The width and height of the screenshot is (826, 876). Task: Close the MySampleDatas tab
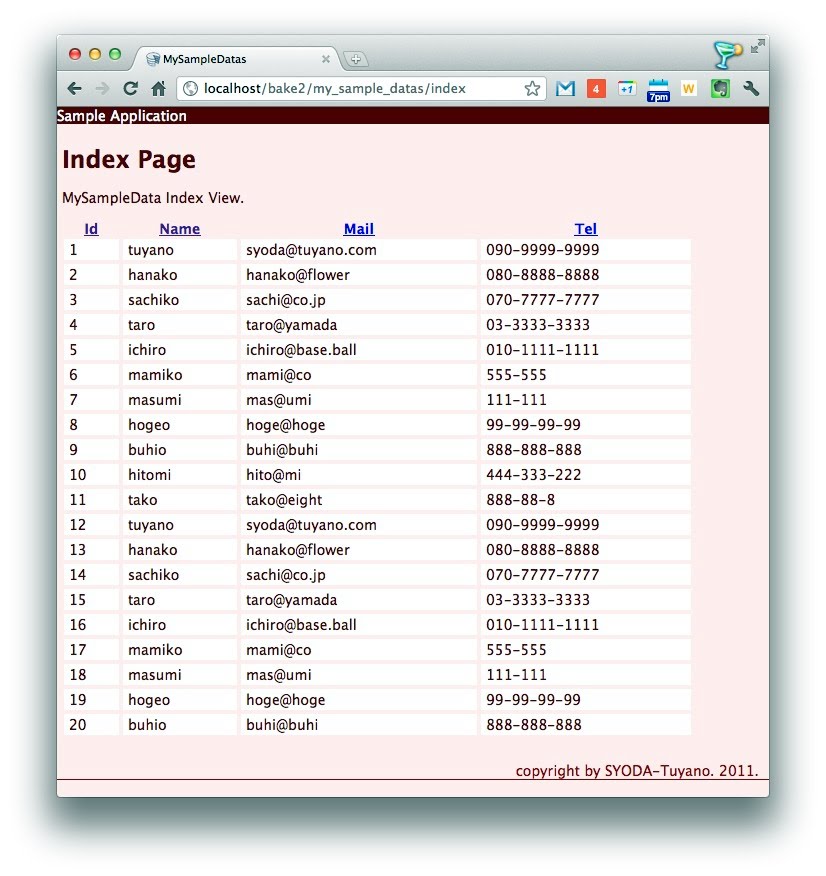[x=326, y=60]
